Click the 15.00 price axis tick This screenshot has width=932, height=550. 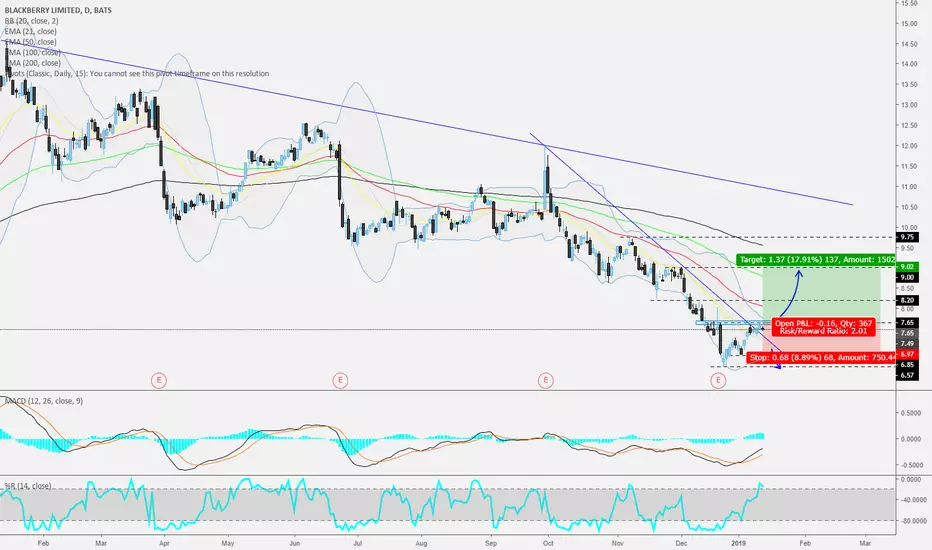pos(908,24)
